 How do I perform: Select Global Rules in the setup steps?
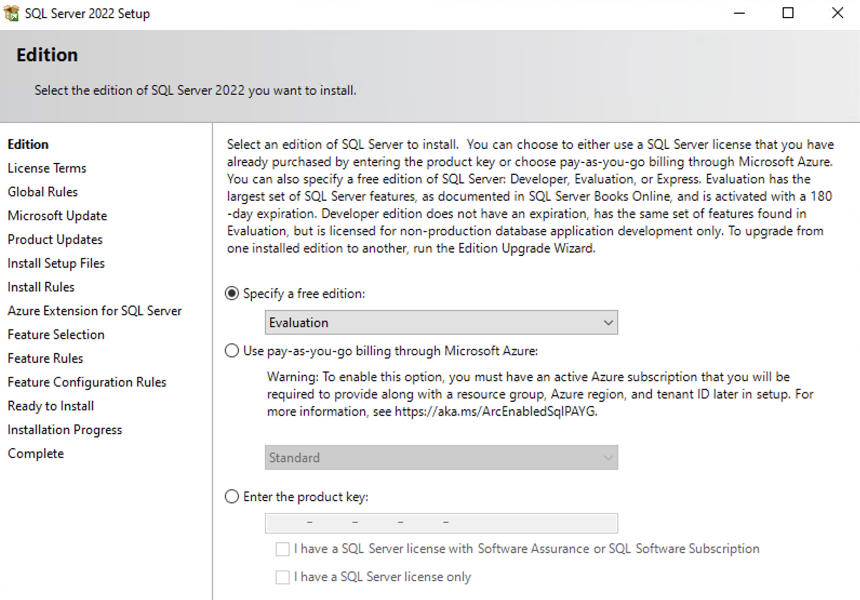pyautogui.click(x=42, y=192)
